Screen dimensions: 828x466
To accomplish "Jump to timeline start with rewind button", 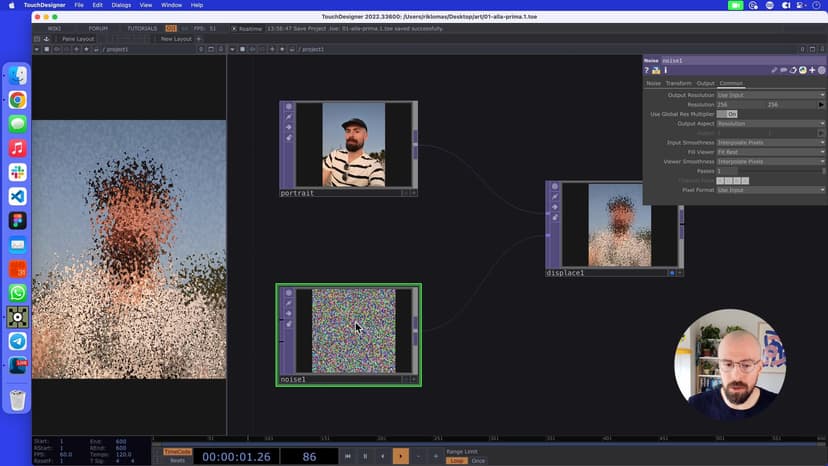I will (348, 456).
